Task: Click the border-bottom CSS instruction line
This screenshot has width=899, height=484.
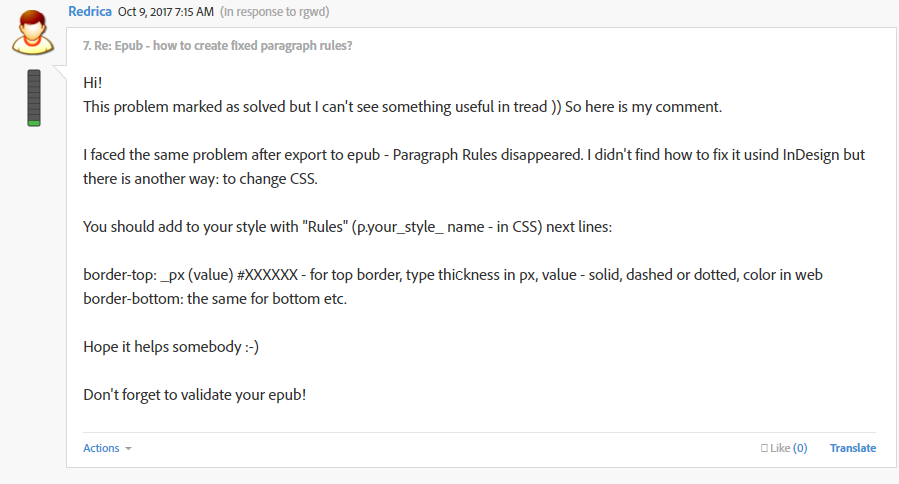Action: point(215,299)
